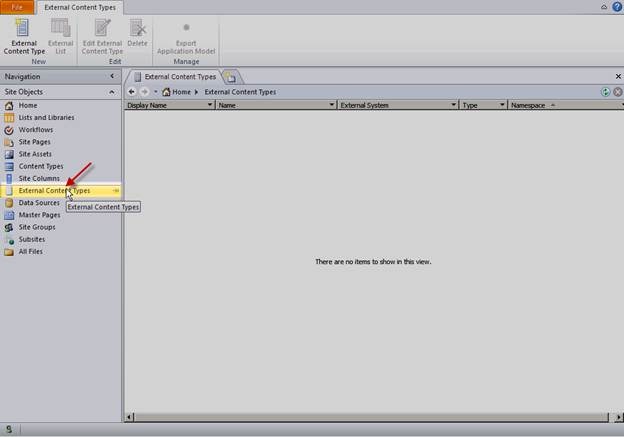Stop loading with the stop icon
The image size is (624, 437).
click(x=618, y=92)
